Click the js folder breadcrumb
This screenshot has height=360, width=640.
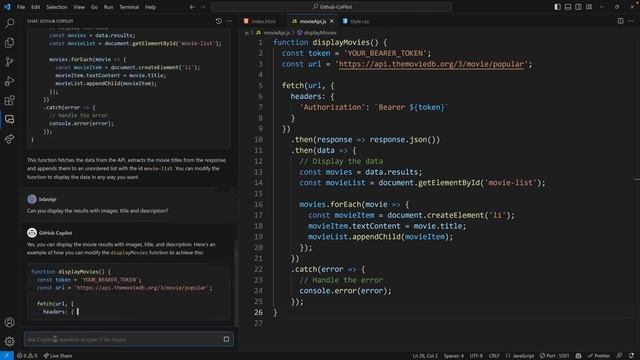(x=247, y=33)
